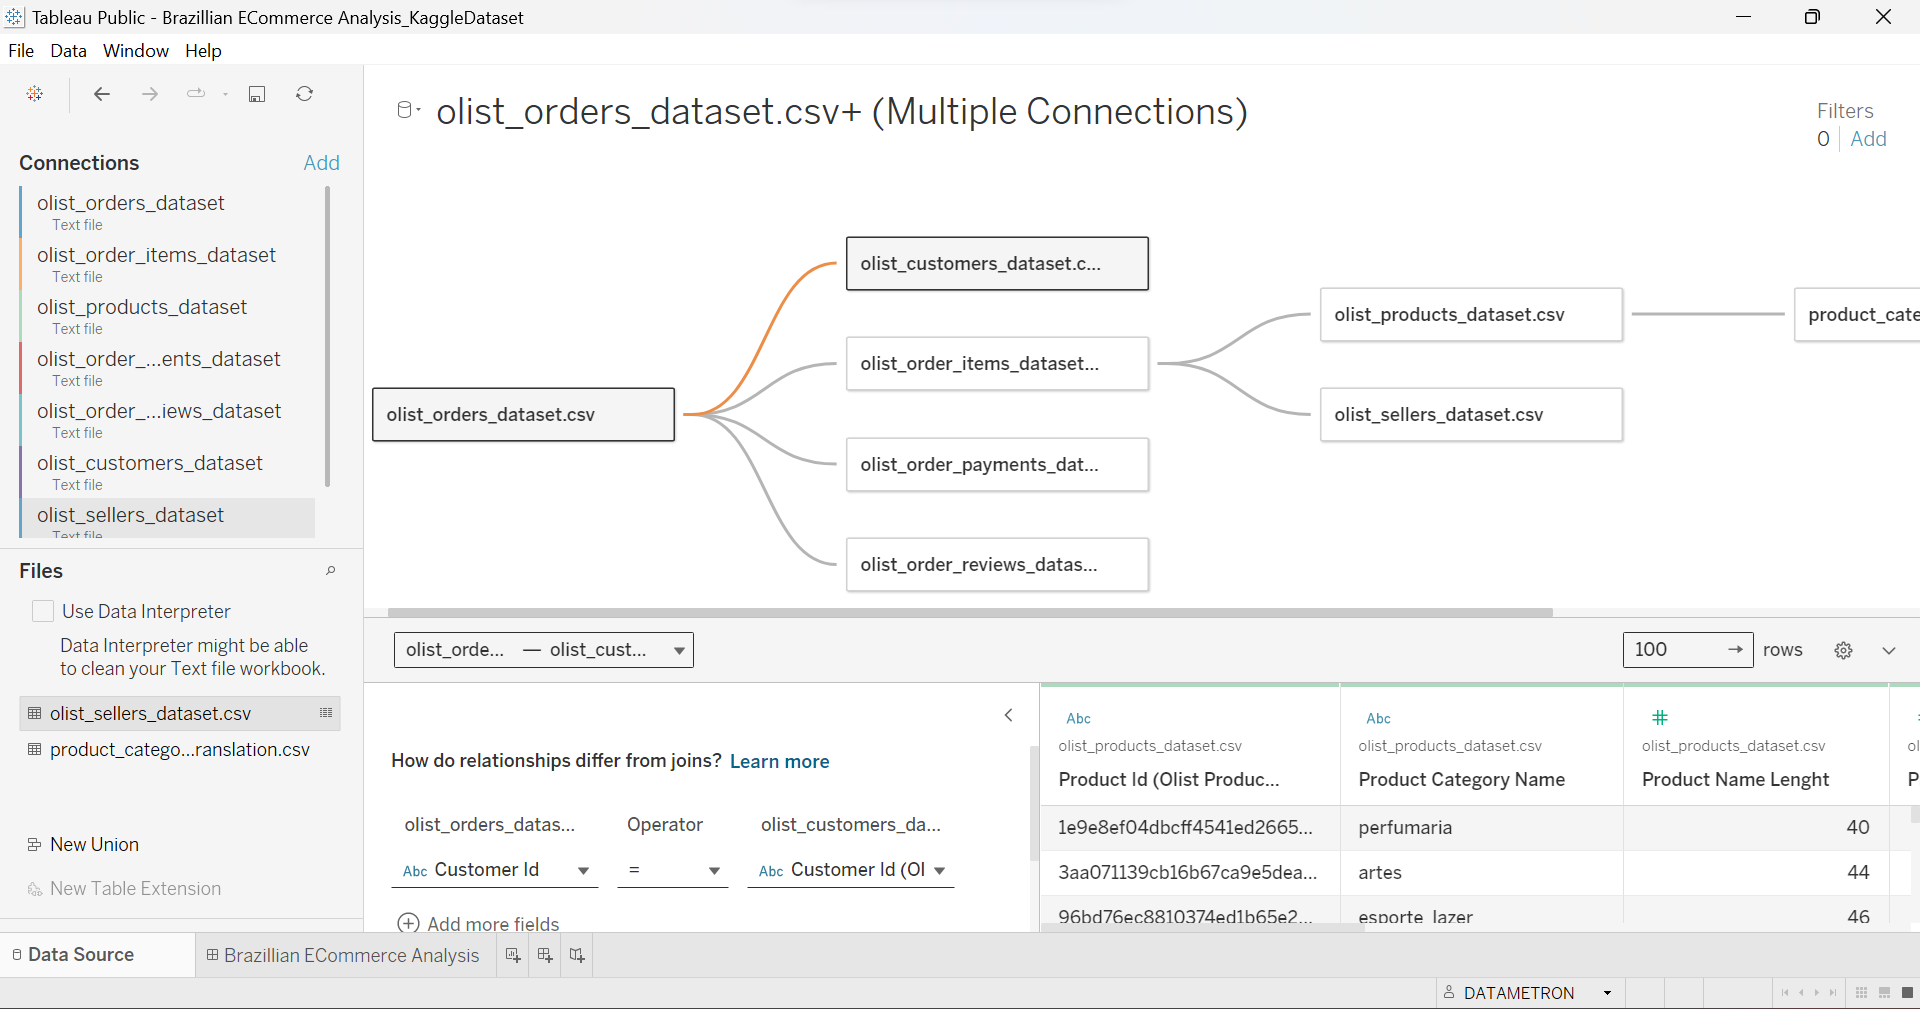This screenshot has width=1920, height=1009.
Task: Click the New Union icon entry
Action: tap(83, 844)
